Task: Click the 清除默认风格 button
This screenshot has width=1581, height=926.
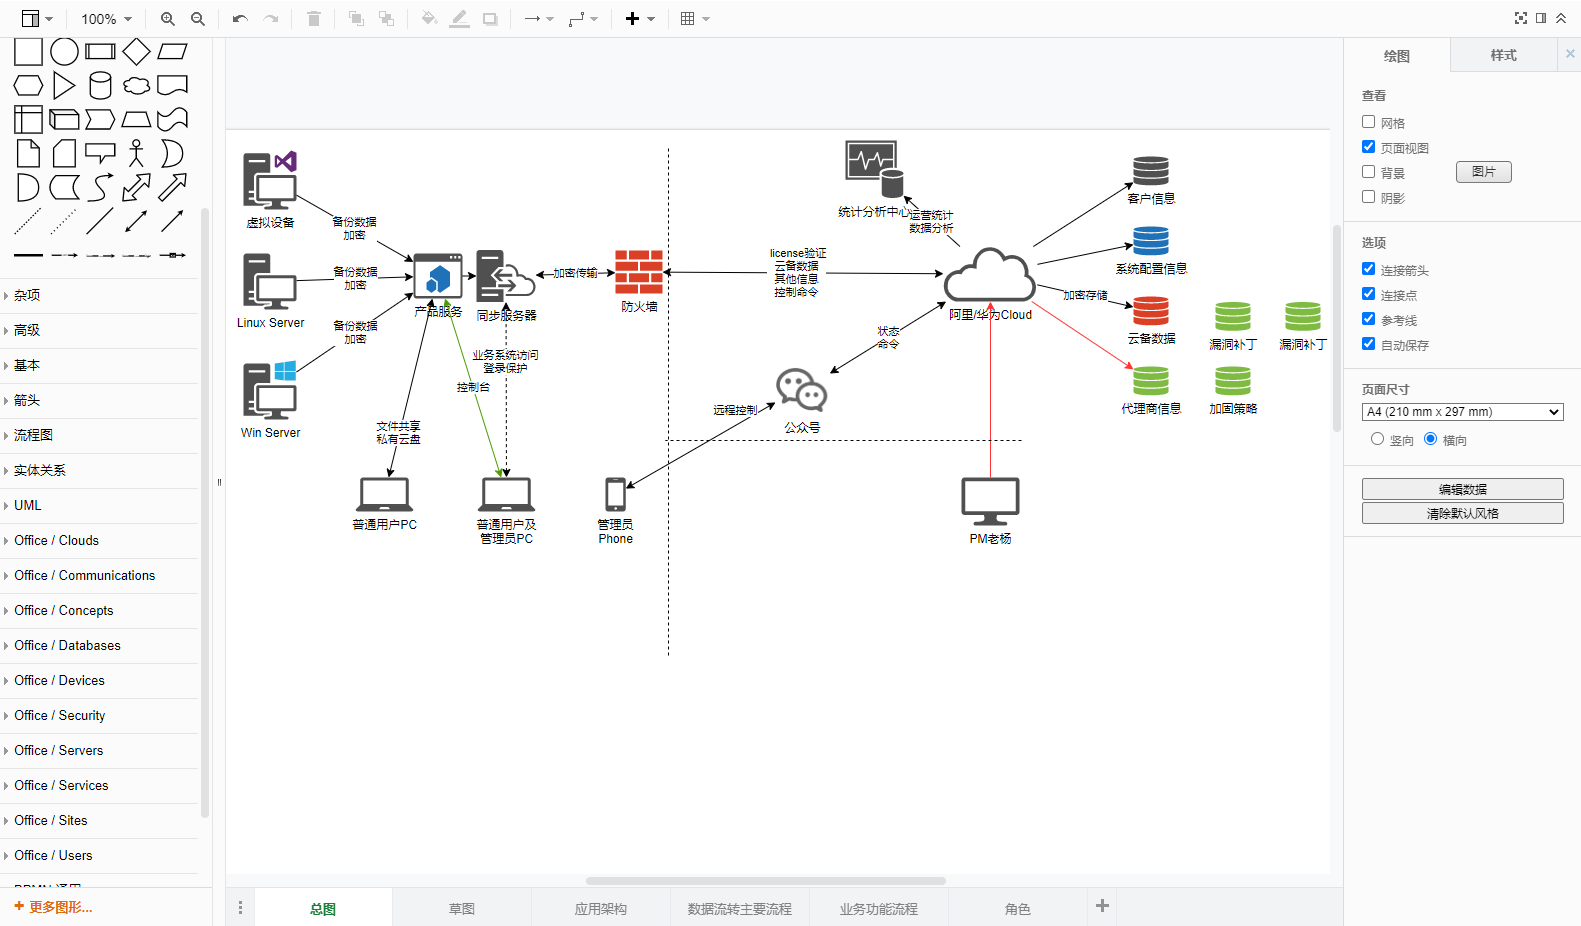Action: pyautogui.click(x=1462, y=513)
